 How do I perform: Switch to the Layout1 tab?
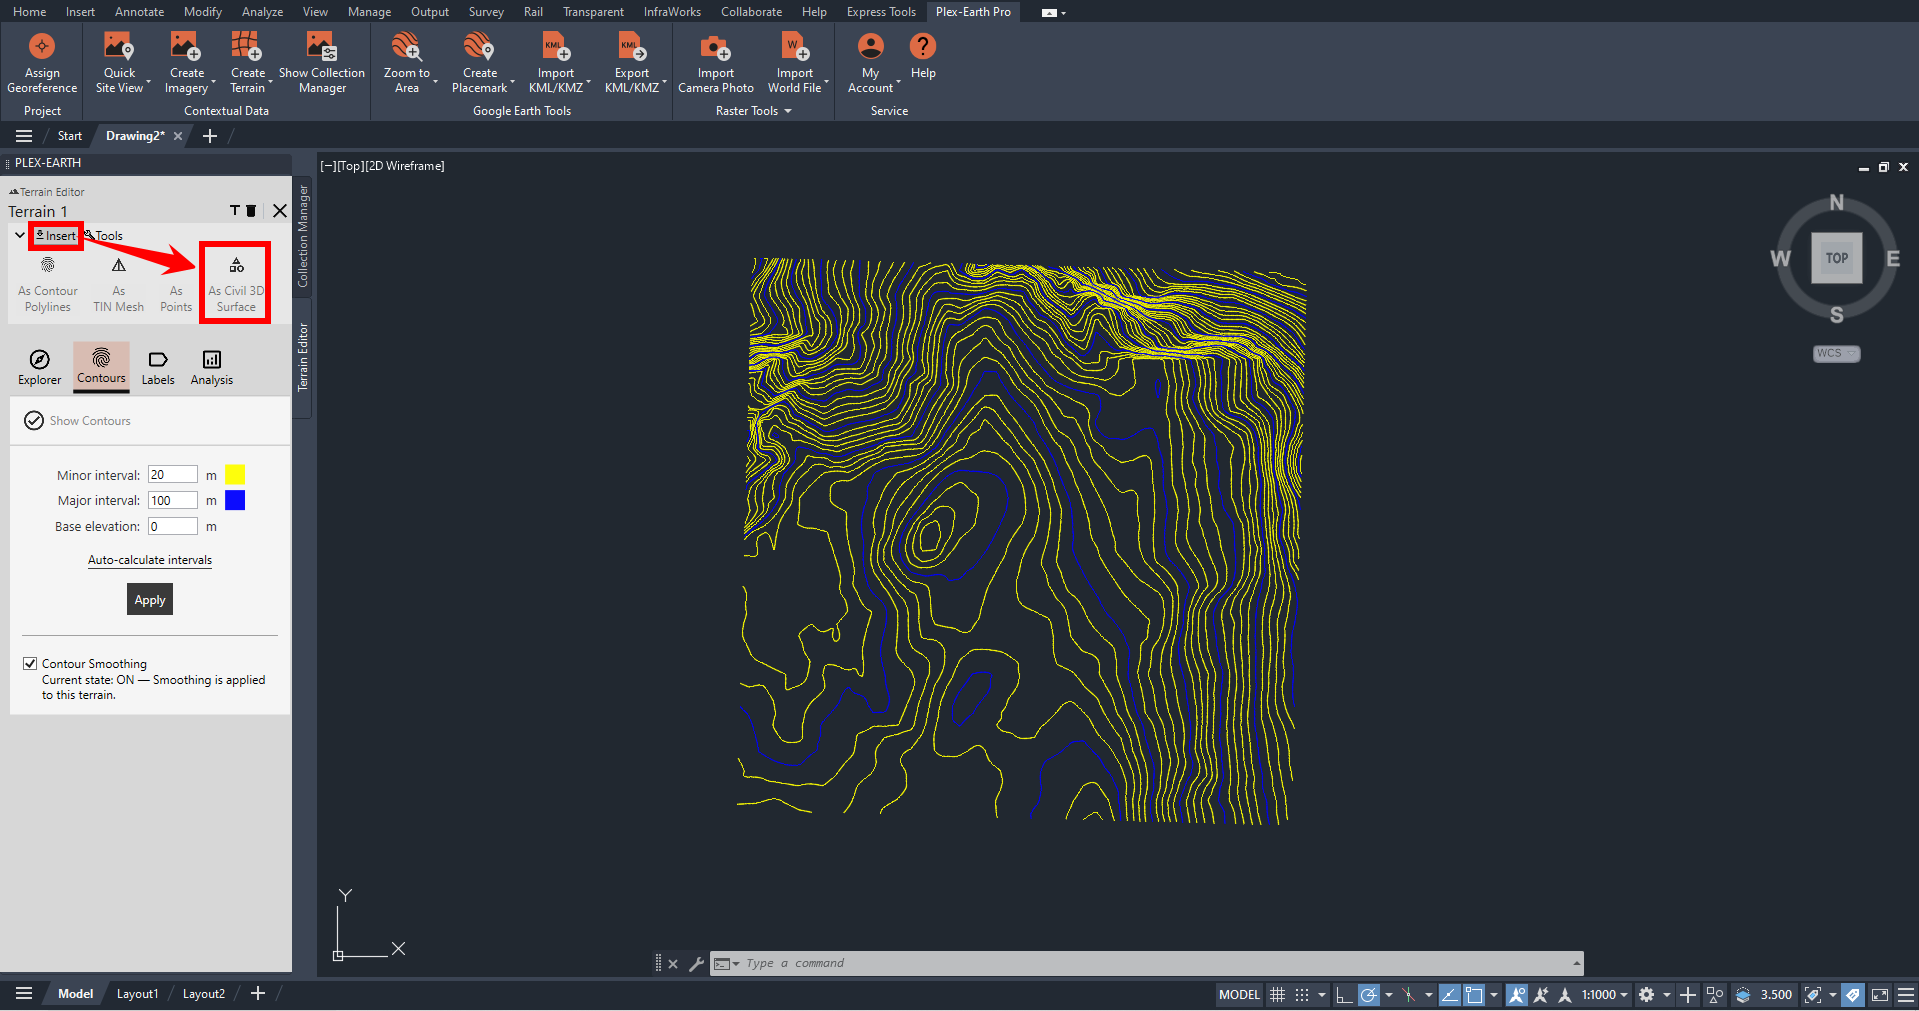click(137, 994)
